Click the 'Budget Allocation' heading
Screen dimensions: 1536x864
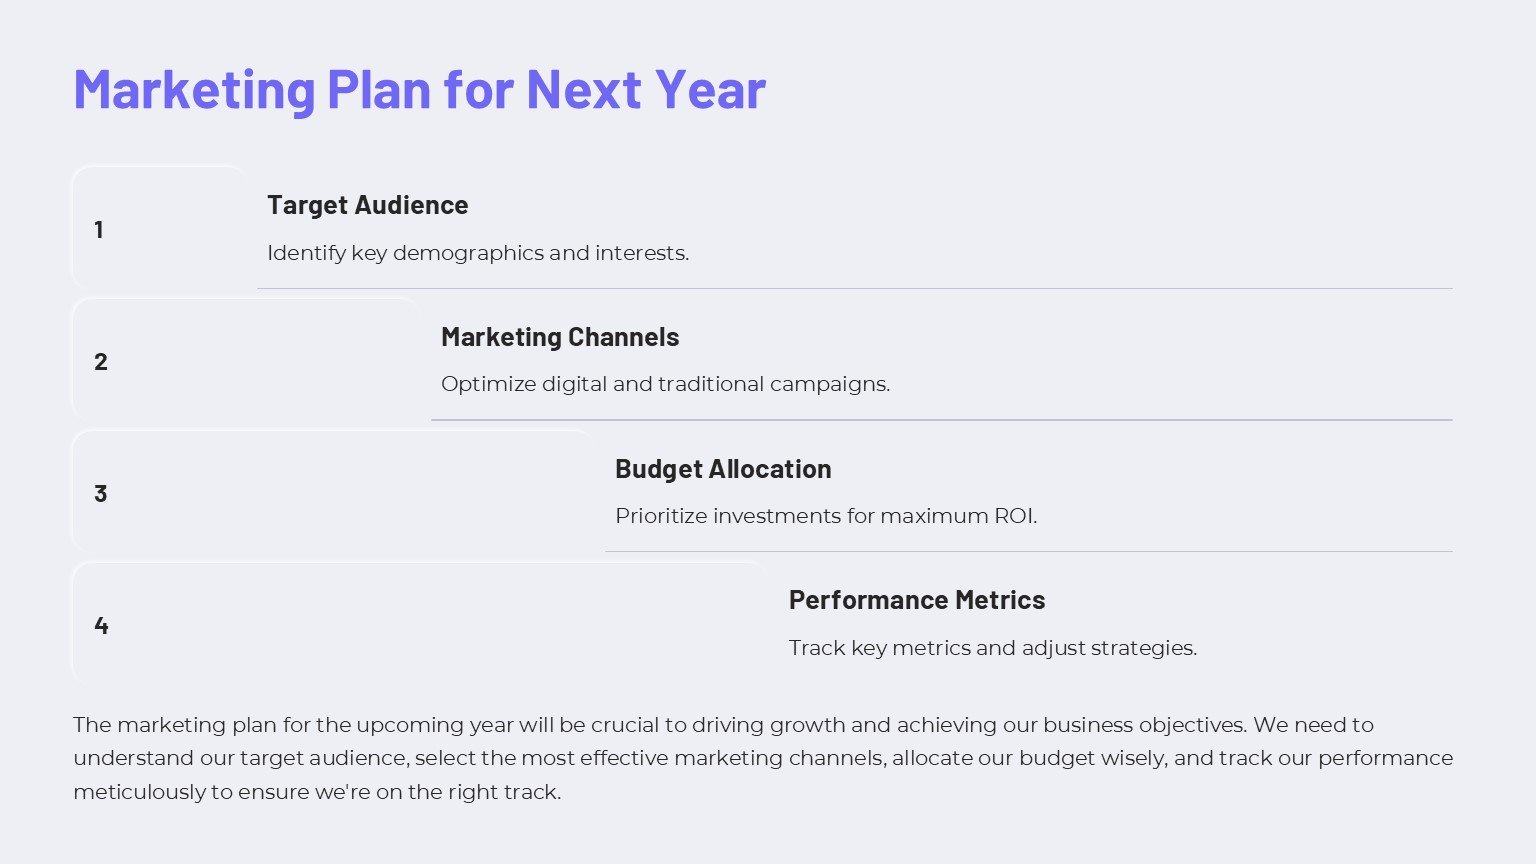point(723,469)
